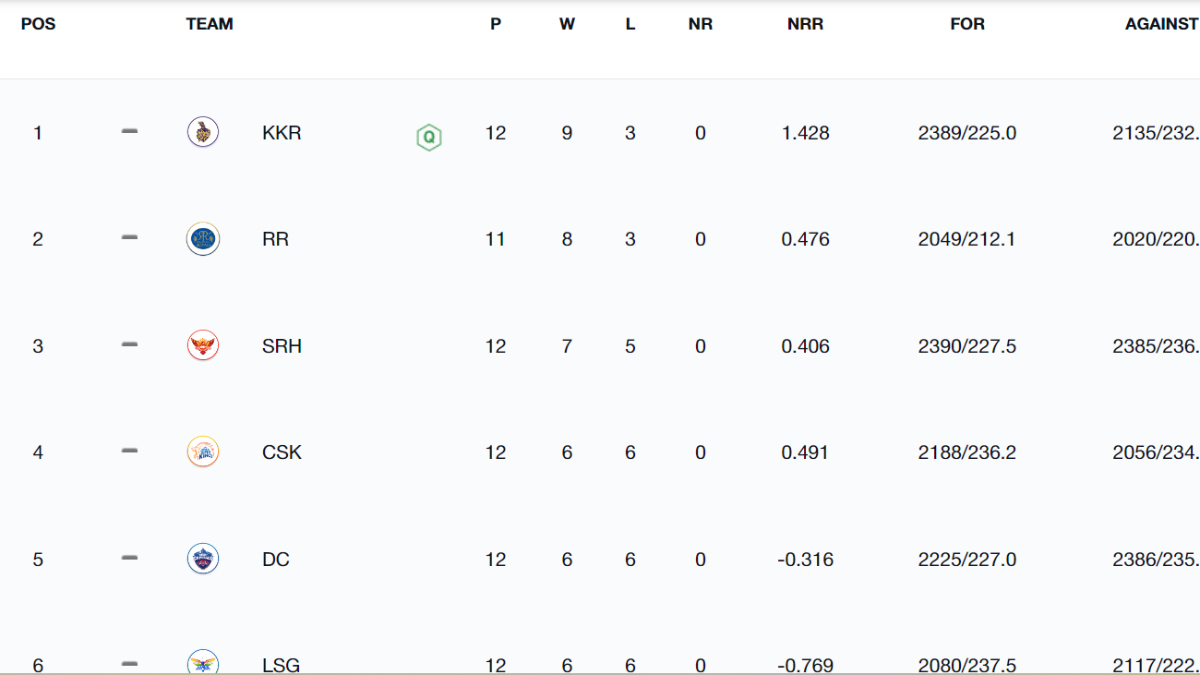Click the CSK team logo icon
Screen dimensions: 1200x675
pos(203,452)
